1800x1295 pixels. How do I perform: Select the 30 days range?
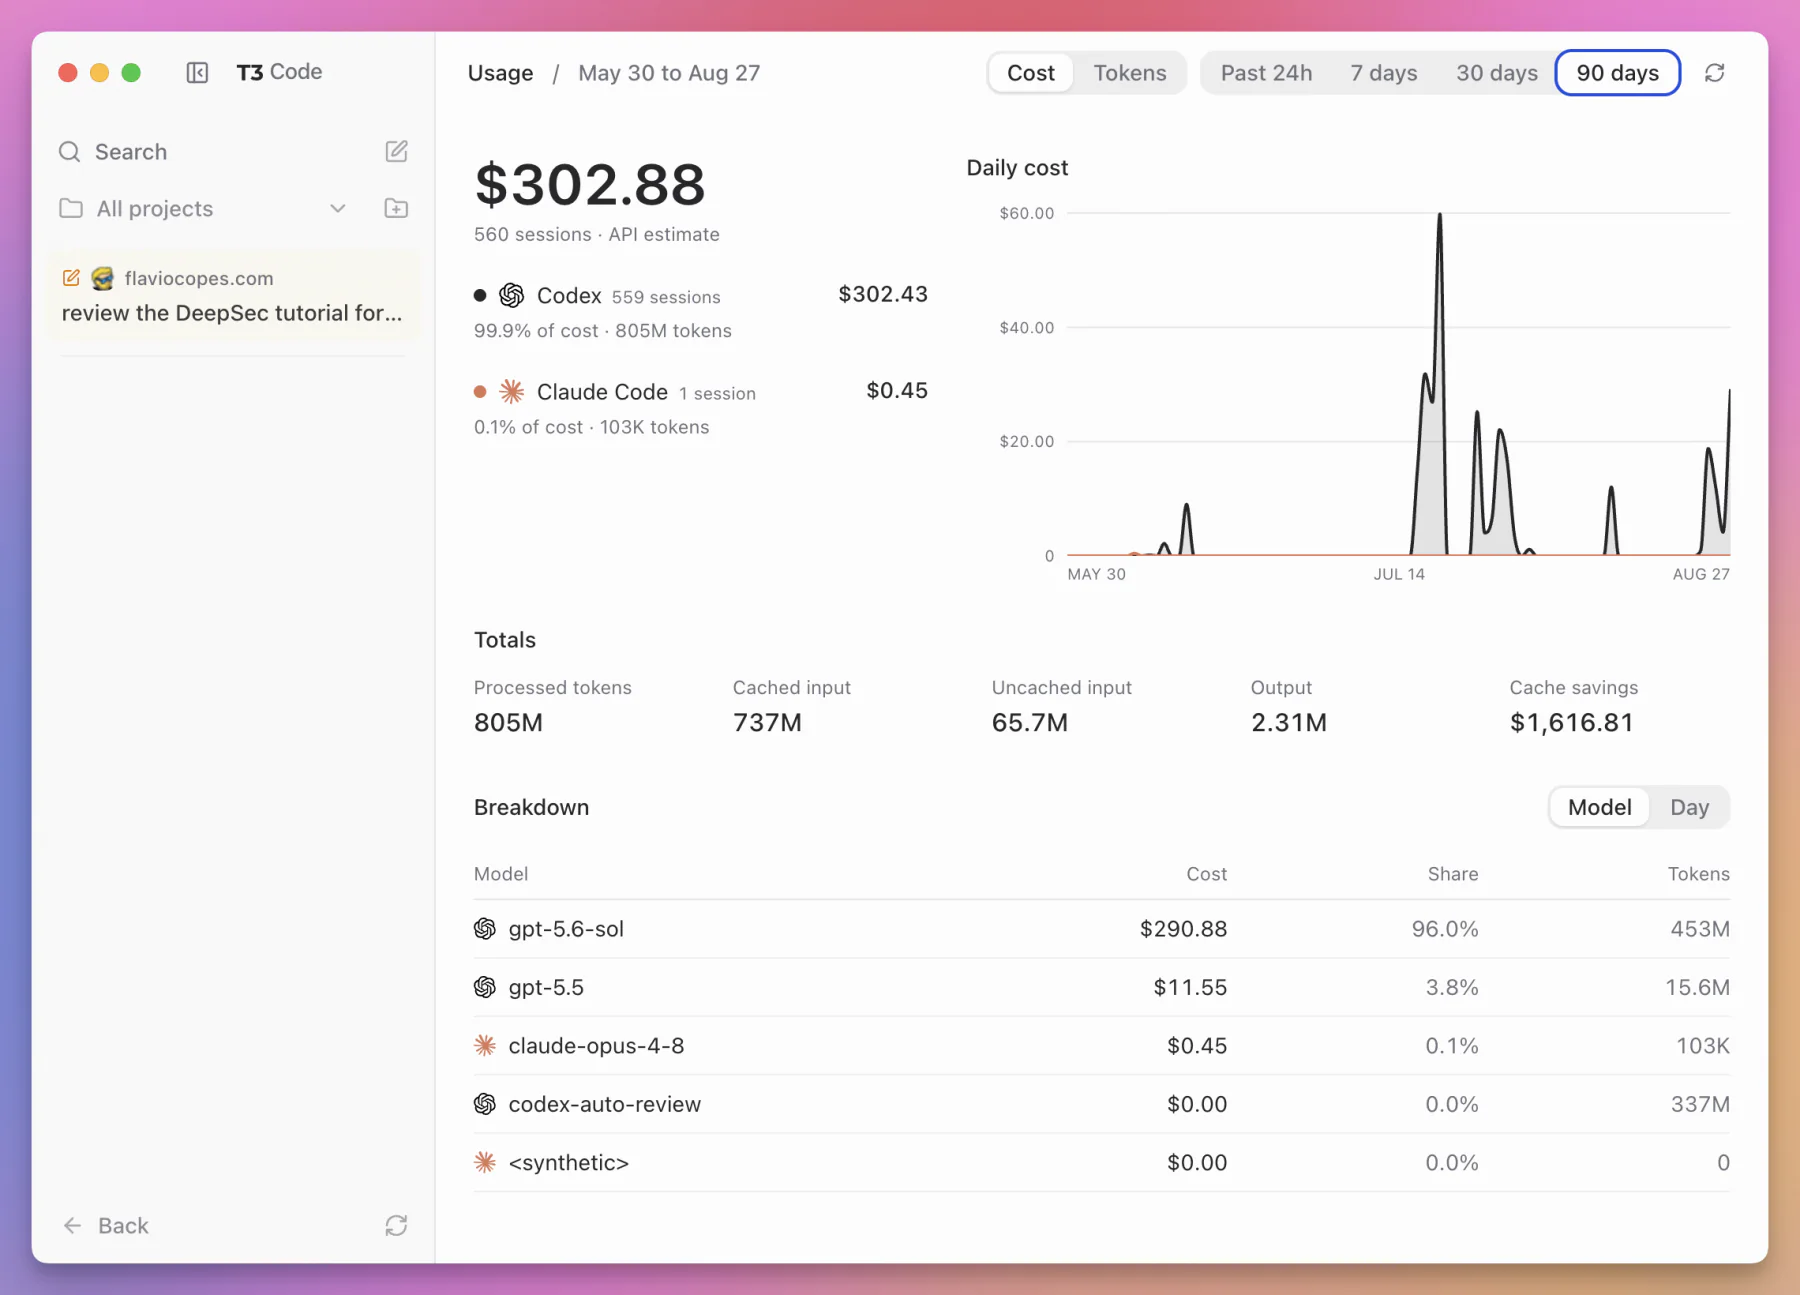click(x=1497, y=73)
